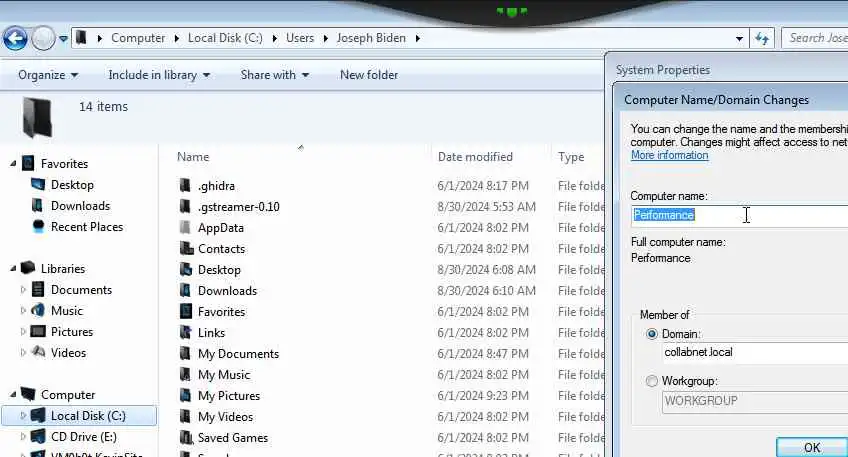Select the Desktop folder icon in file list

click(186, 269)
